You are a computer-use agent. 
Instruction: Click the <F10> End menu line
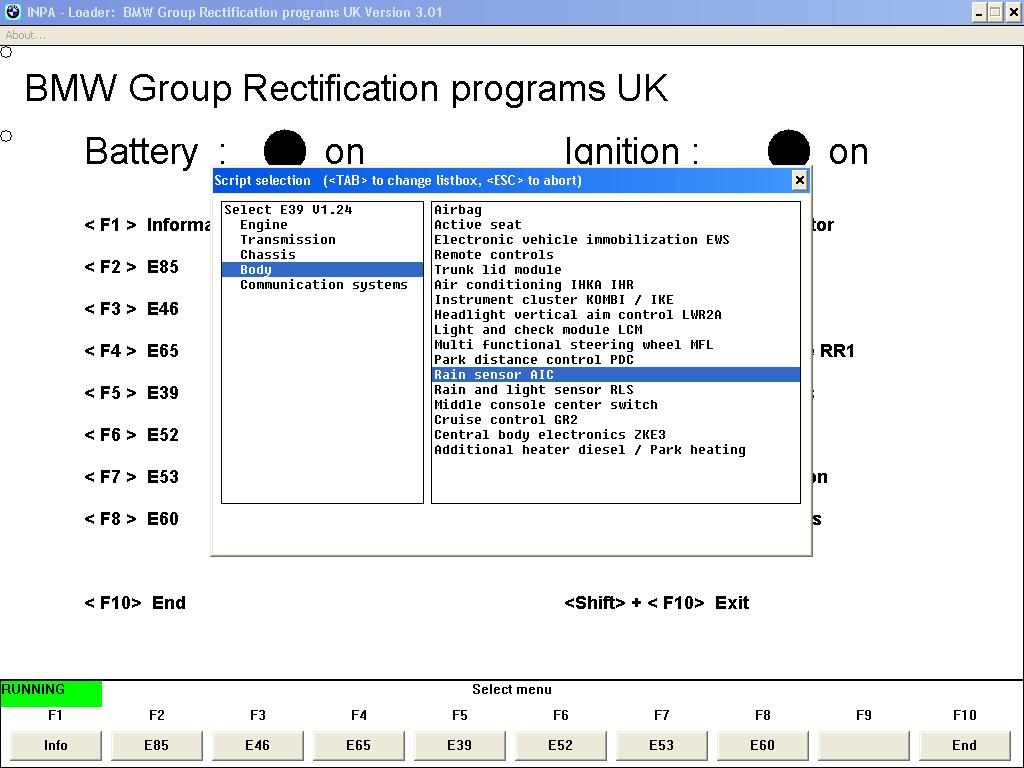[135, 603]
